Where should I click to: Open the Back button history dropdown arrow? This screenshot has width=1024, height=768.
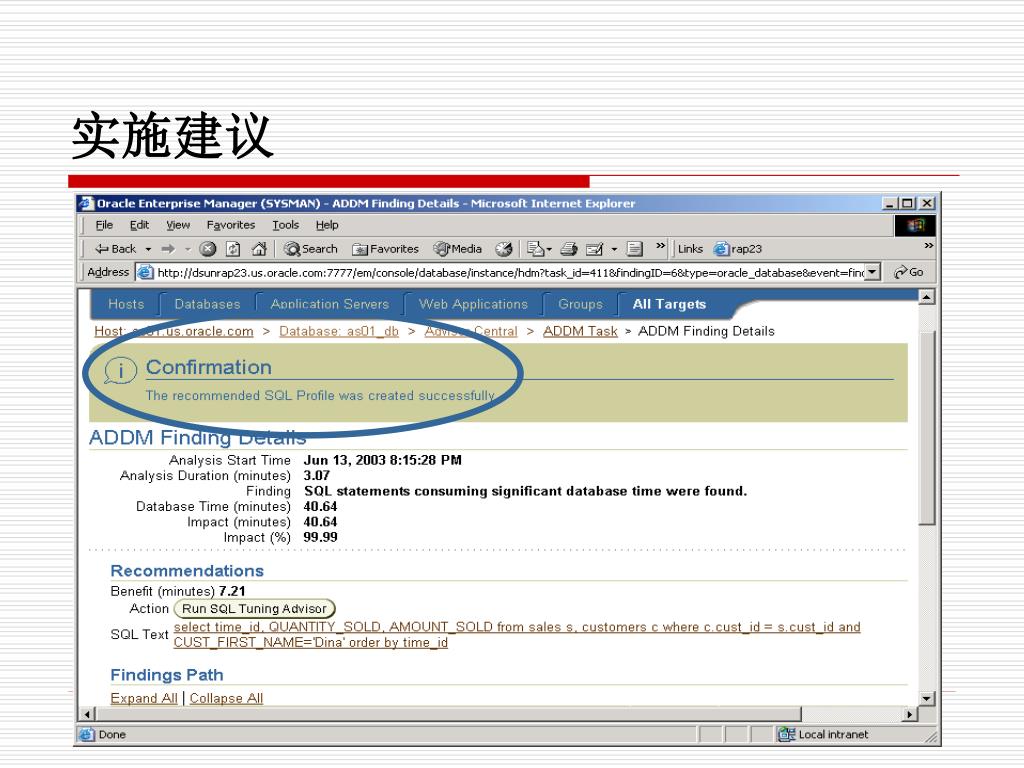pyautogui.click(x=148, y=249)
